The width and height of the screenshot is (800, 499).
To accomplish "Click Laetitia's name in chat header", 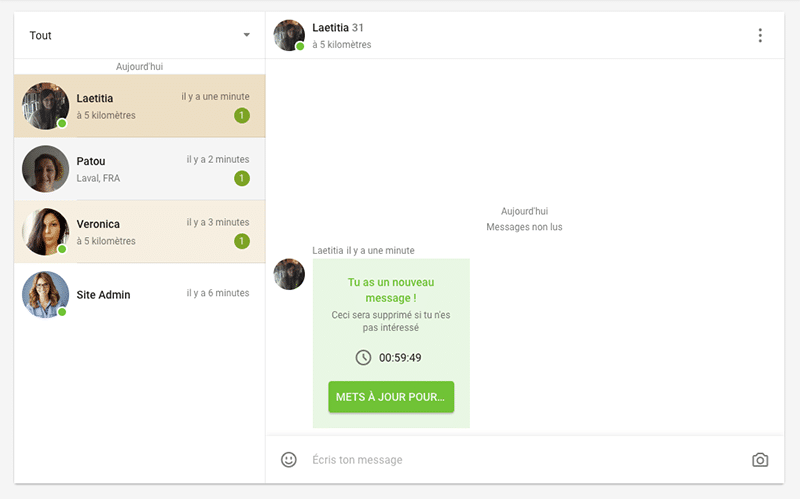I will (x=330, y=28).
